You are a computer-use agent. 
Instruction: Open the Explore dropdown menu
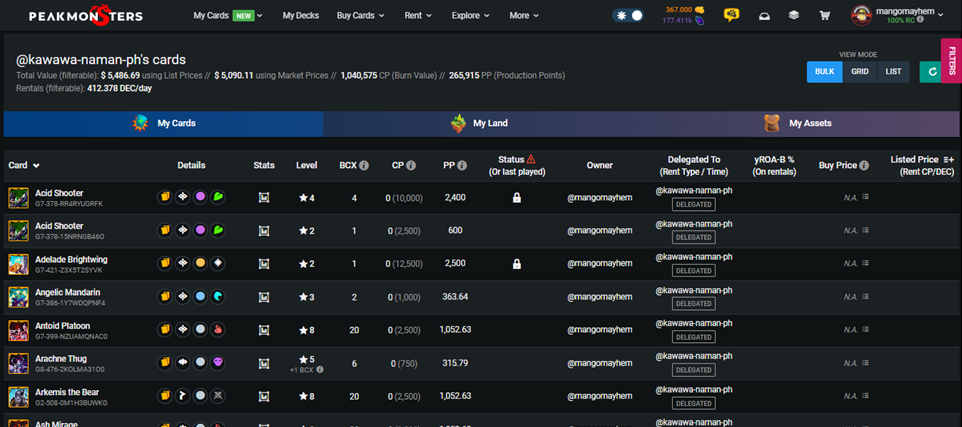point(471,15)
